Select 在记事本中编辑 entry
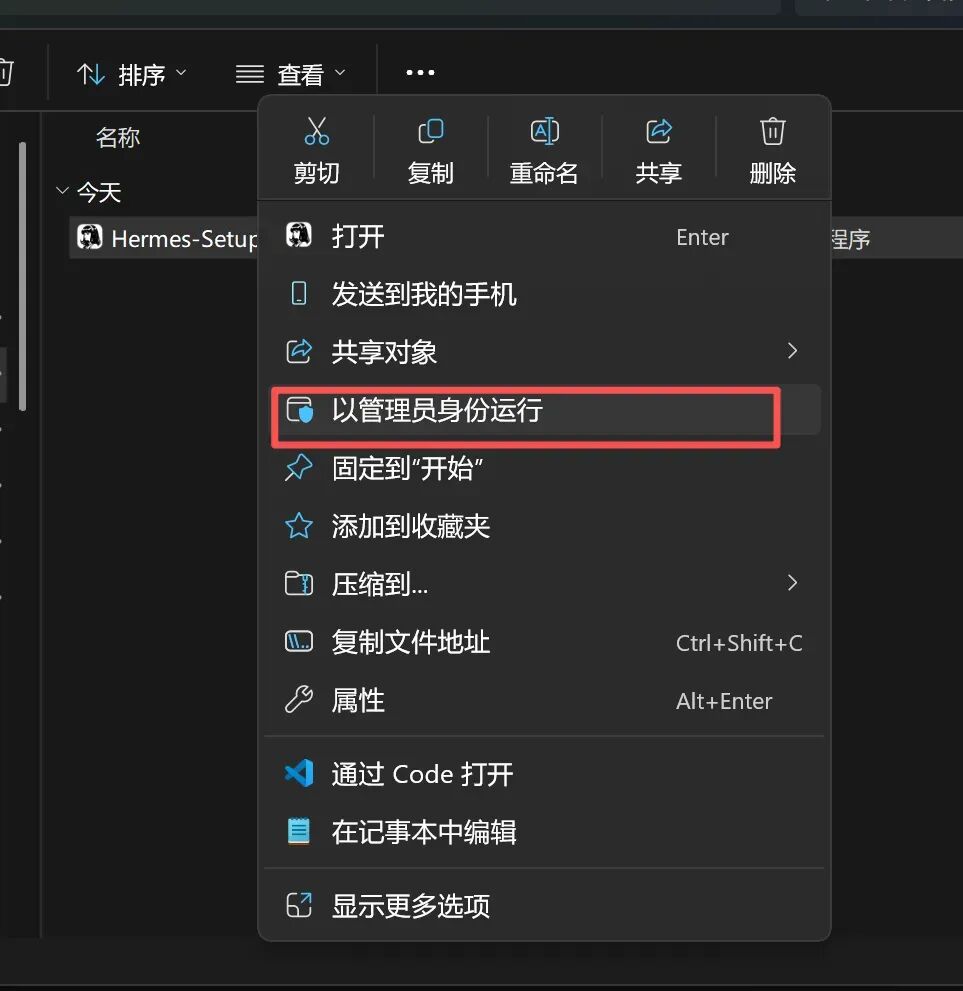This screenshot has width=963, height=991. coord(545,832)
